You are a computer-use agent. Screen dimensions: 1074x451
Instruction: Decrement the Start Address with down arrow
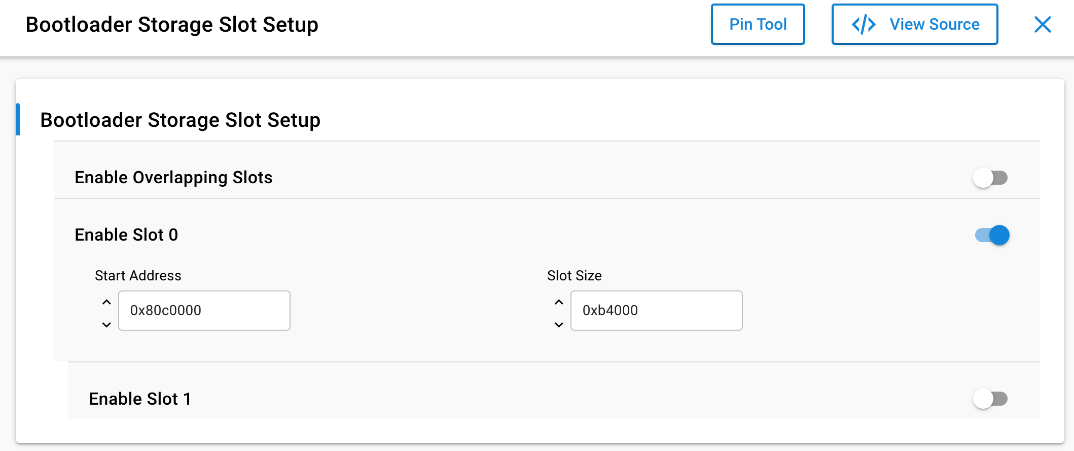pos(106,324)
